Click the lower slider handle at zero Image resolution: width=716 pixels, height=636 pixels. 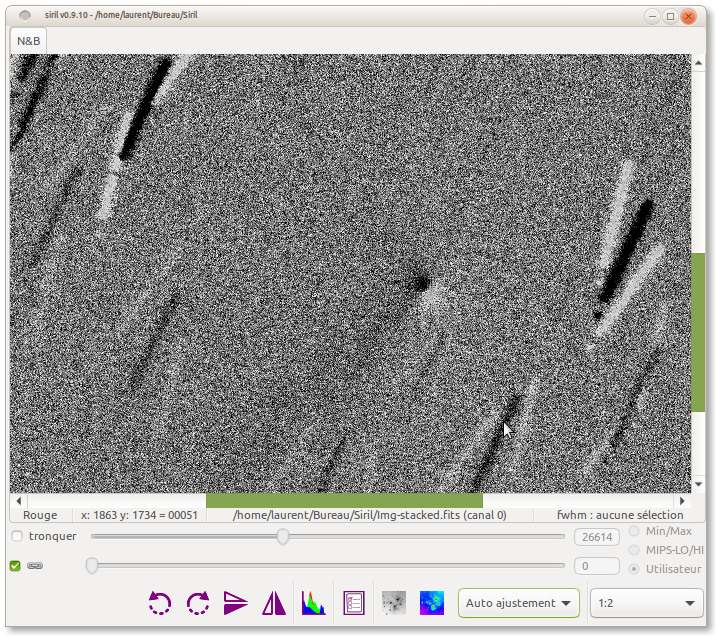pos(92,566)
